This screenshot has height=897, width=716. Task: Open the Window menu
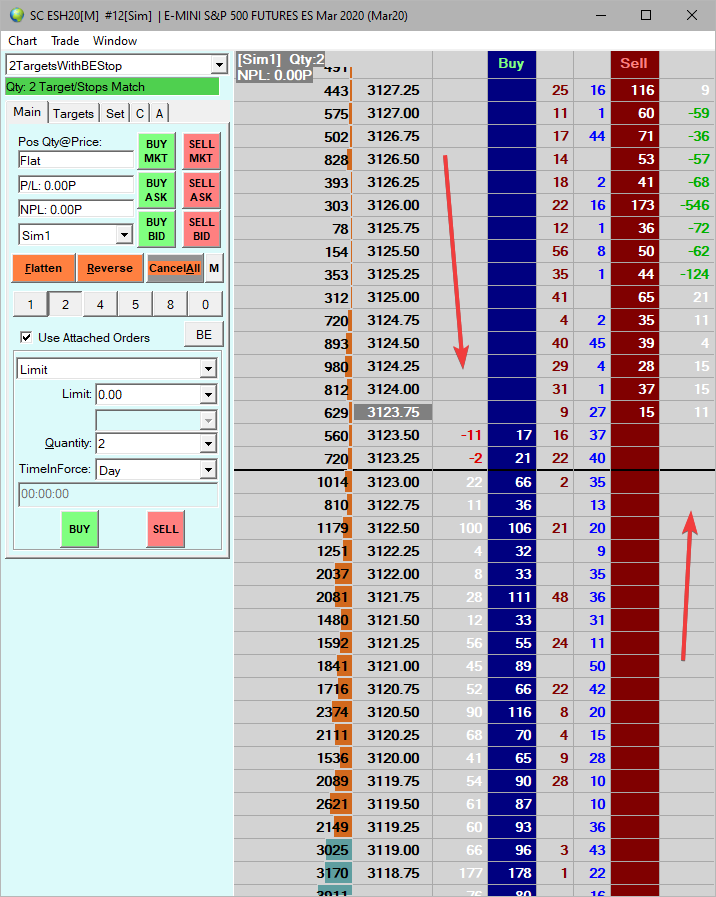(x=115, y=41)
